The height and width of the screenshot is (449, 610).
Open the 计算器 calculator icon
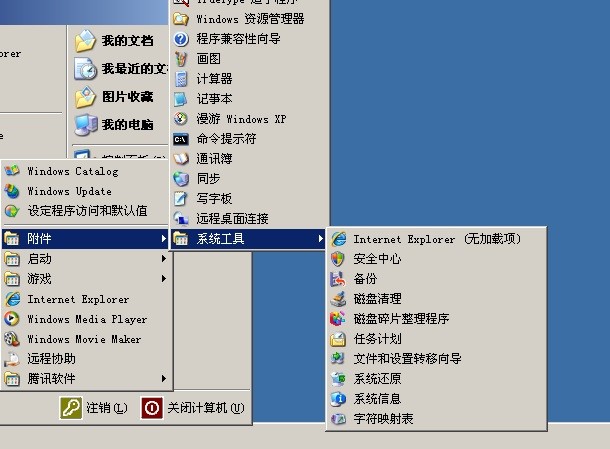(x=181, y=79)
